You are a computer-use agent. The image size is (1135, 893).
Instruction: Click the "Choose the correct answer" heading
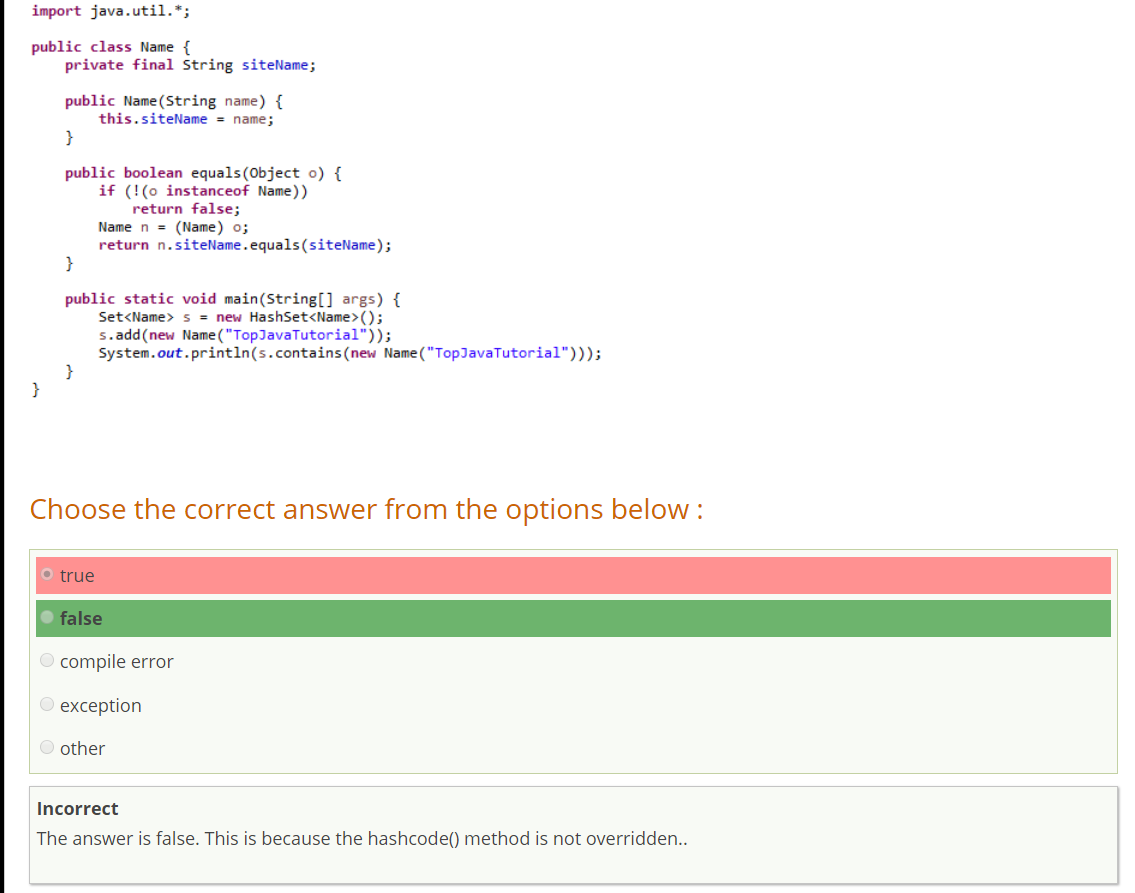366,509
